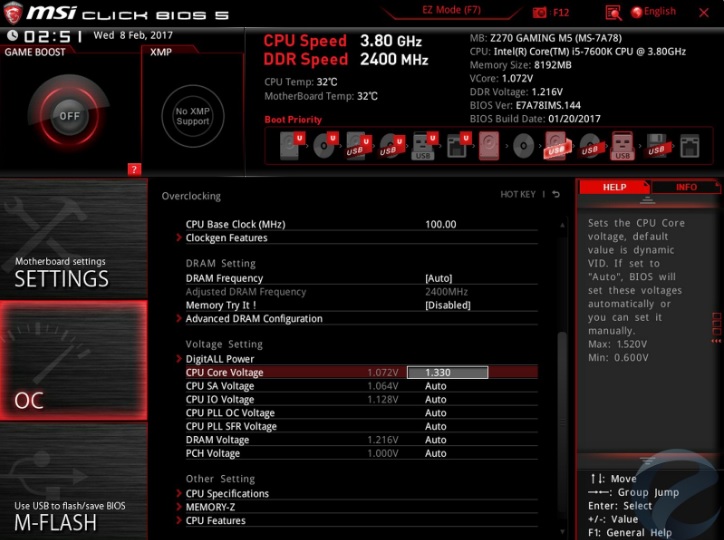Select the USB floppy boot device icon
This screenshot has height=540, width=724.
tap(656, 146)
